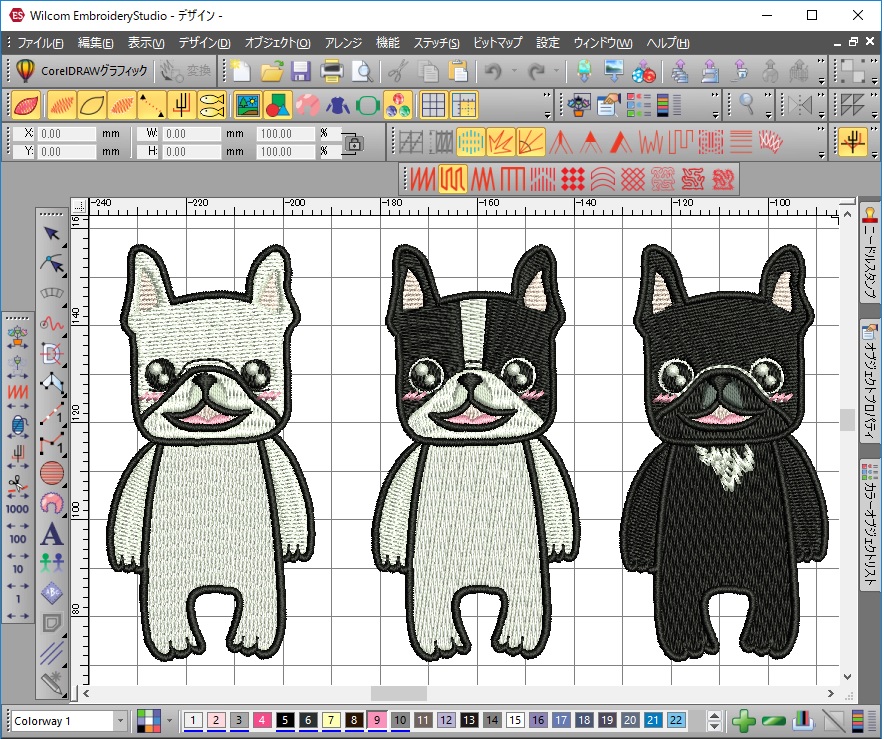This screenshot has width=884, height=739.
Task: Switch to CorelDRAW Graphics mode
Action: [x=83, y=71]
